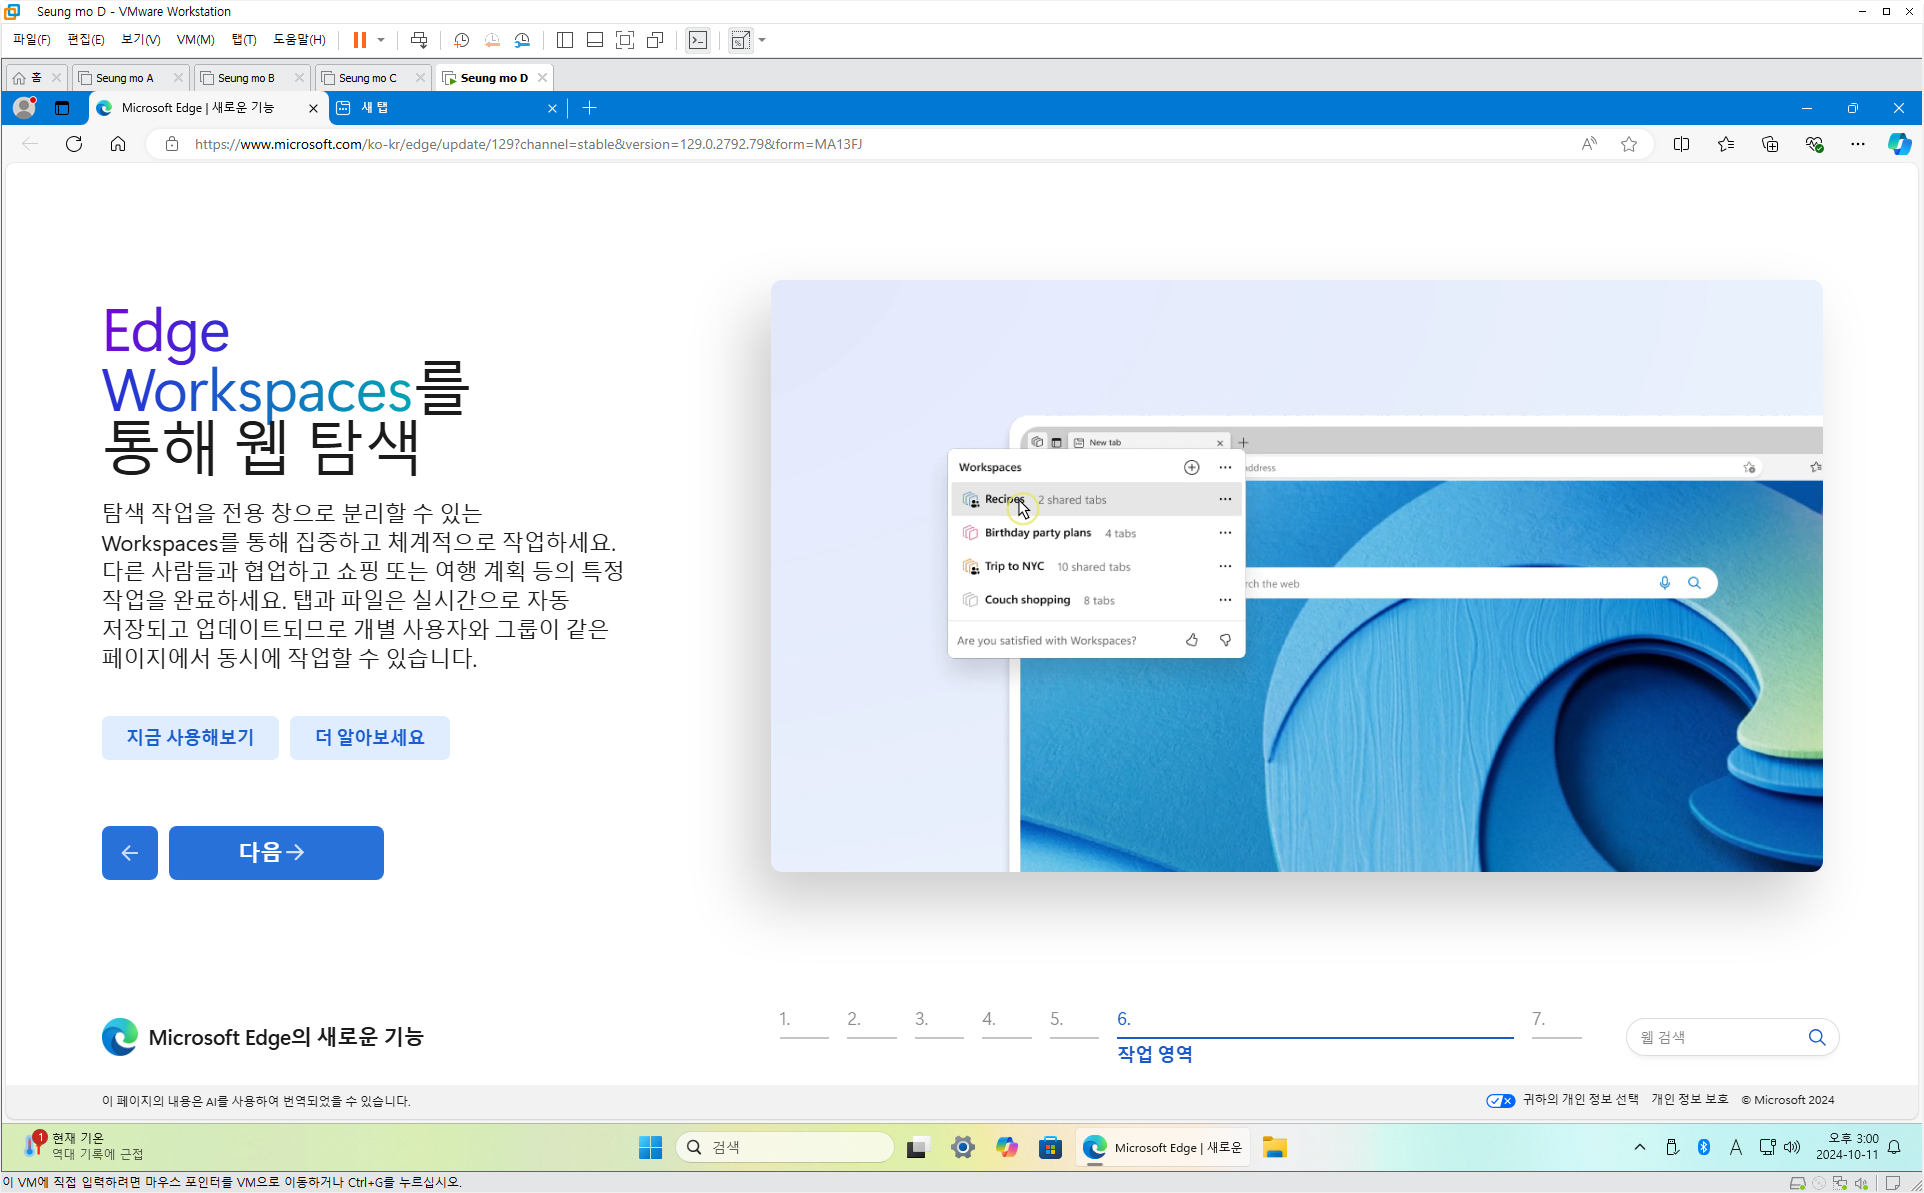Expand the VMware stretch guest dropdown arrow
Viewport: 1924px width, 1193px height.
click(762, 40)
